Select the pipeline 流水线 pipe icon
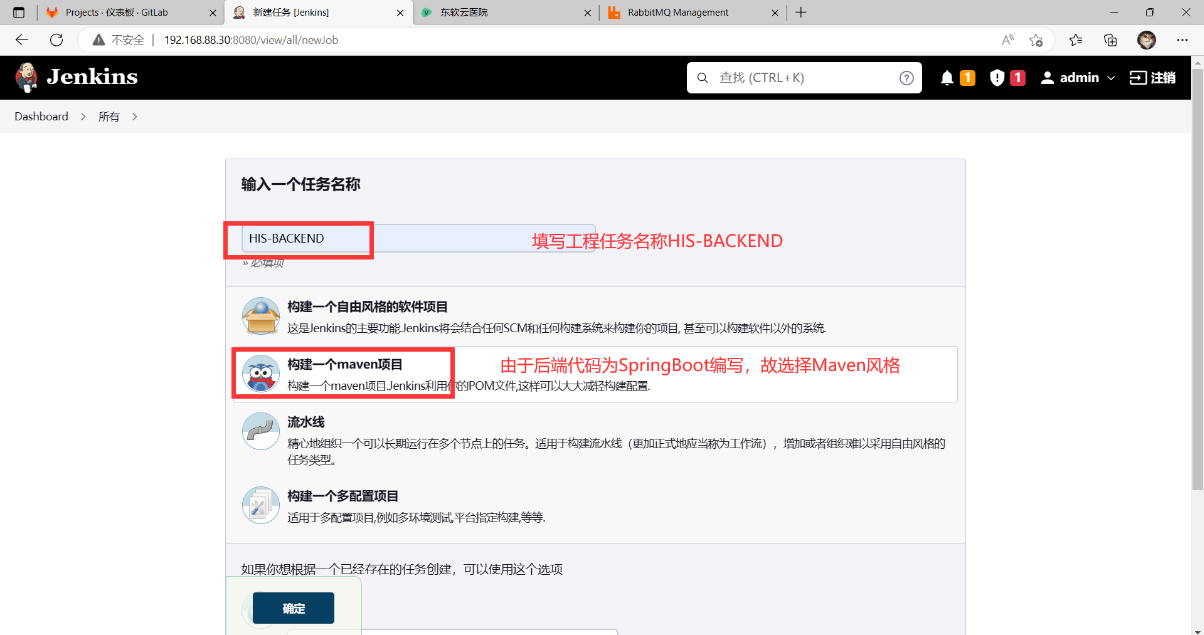1204x635 pixels. tap(261, 432)
